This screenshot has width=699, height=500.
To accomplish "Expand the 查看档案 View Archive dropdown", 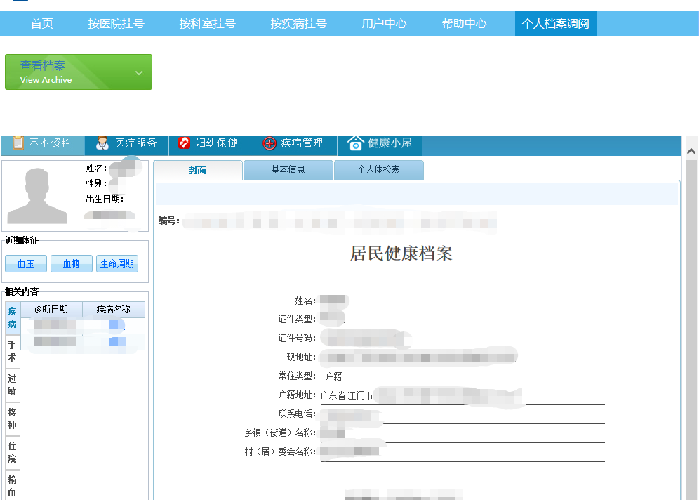I will pyautogui.click(x=78, y=72).
